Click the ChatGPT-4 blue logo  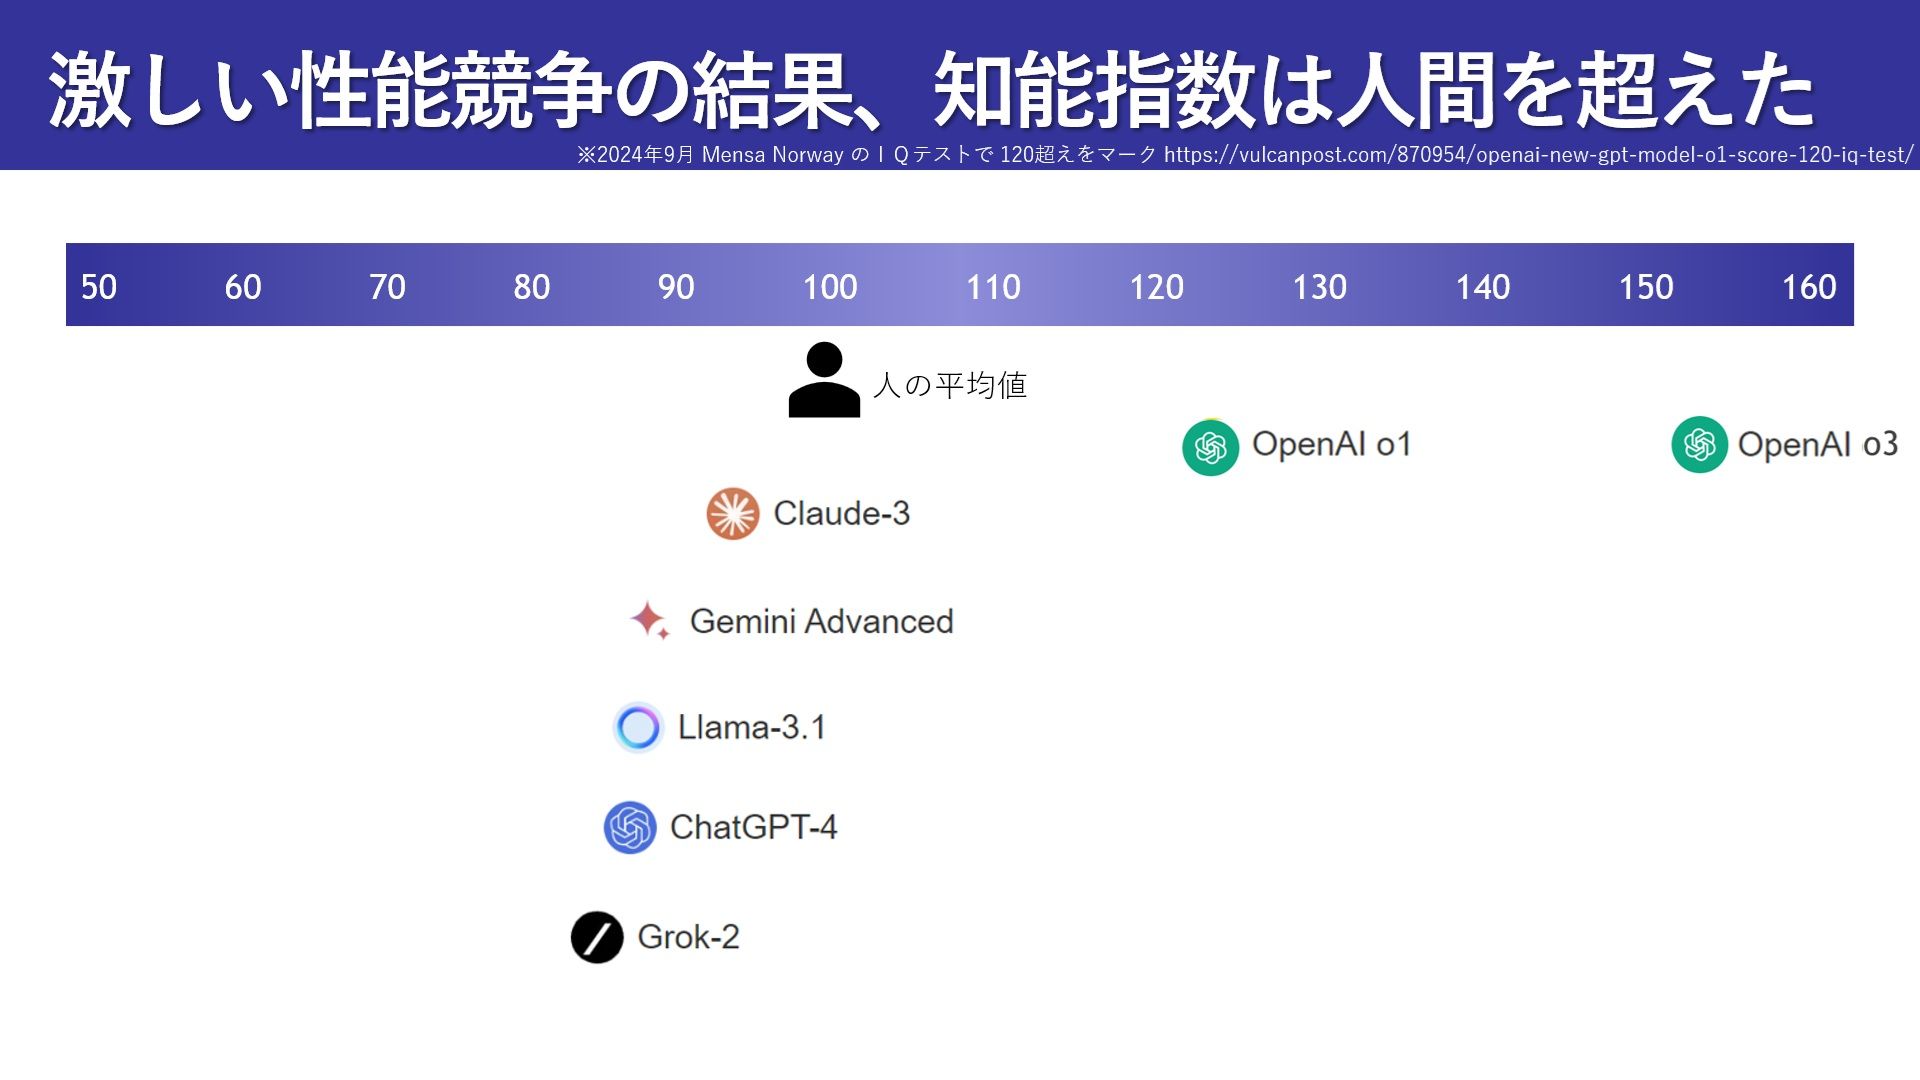pos(630,827)
